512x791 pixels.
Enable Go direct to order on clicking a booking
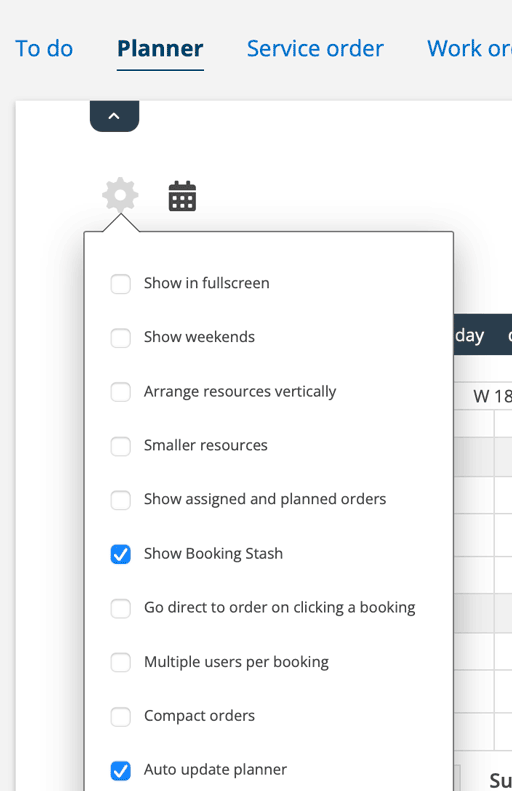point(121,608)
